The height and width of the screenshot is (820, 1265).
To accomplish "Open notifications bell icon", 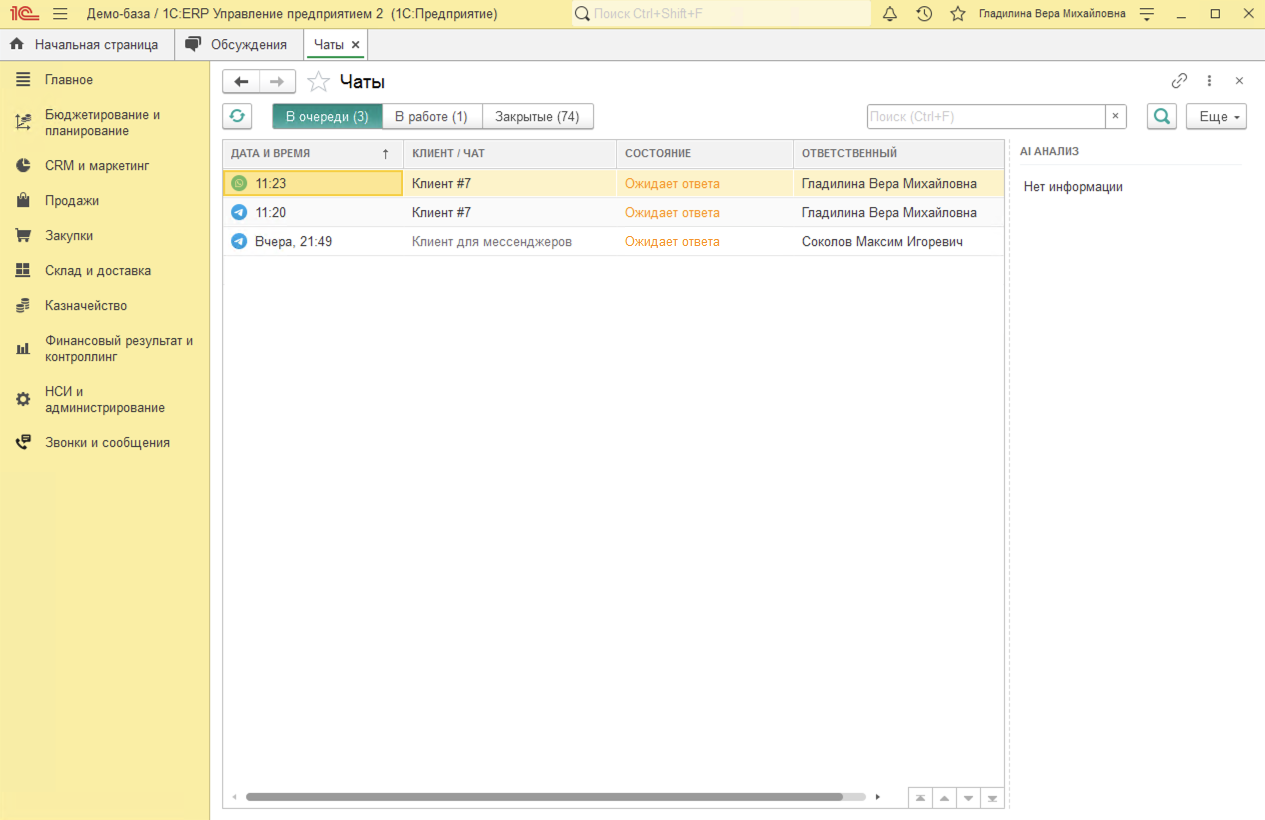I will coord(889,14).
